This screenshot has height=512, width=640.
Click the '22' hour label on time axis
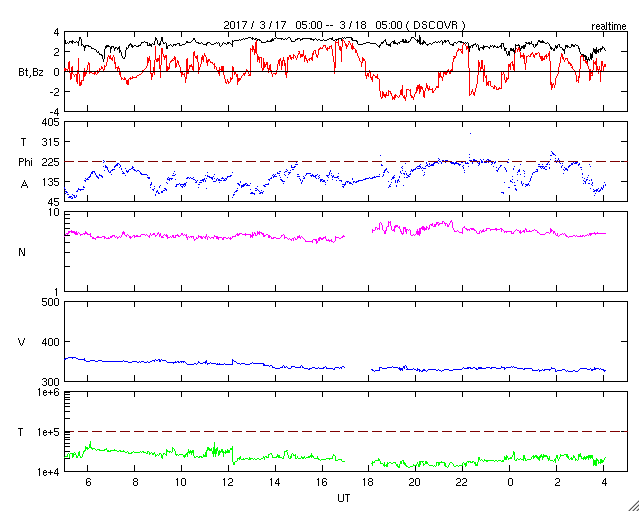click(462, 483)
